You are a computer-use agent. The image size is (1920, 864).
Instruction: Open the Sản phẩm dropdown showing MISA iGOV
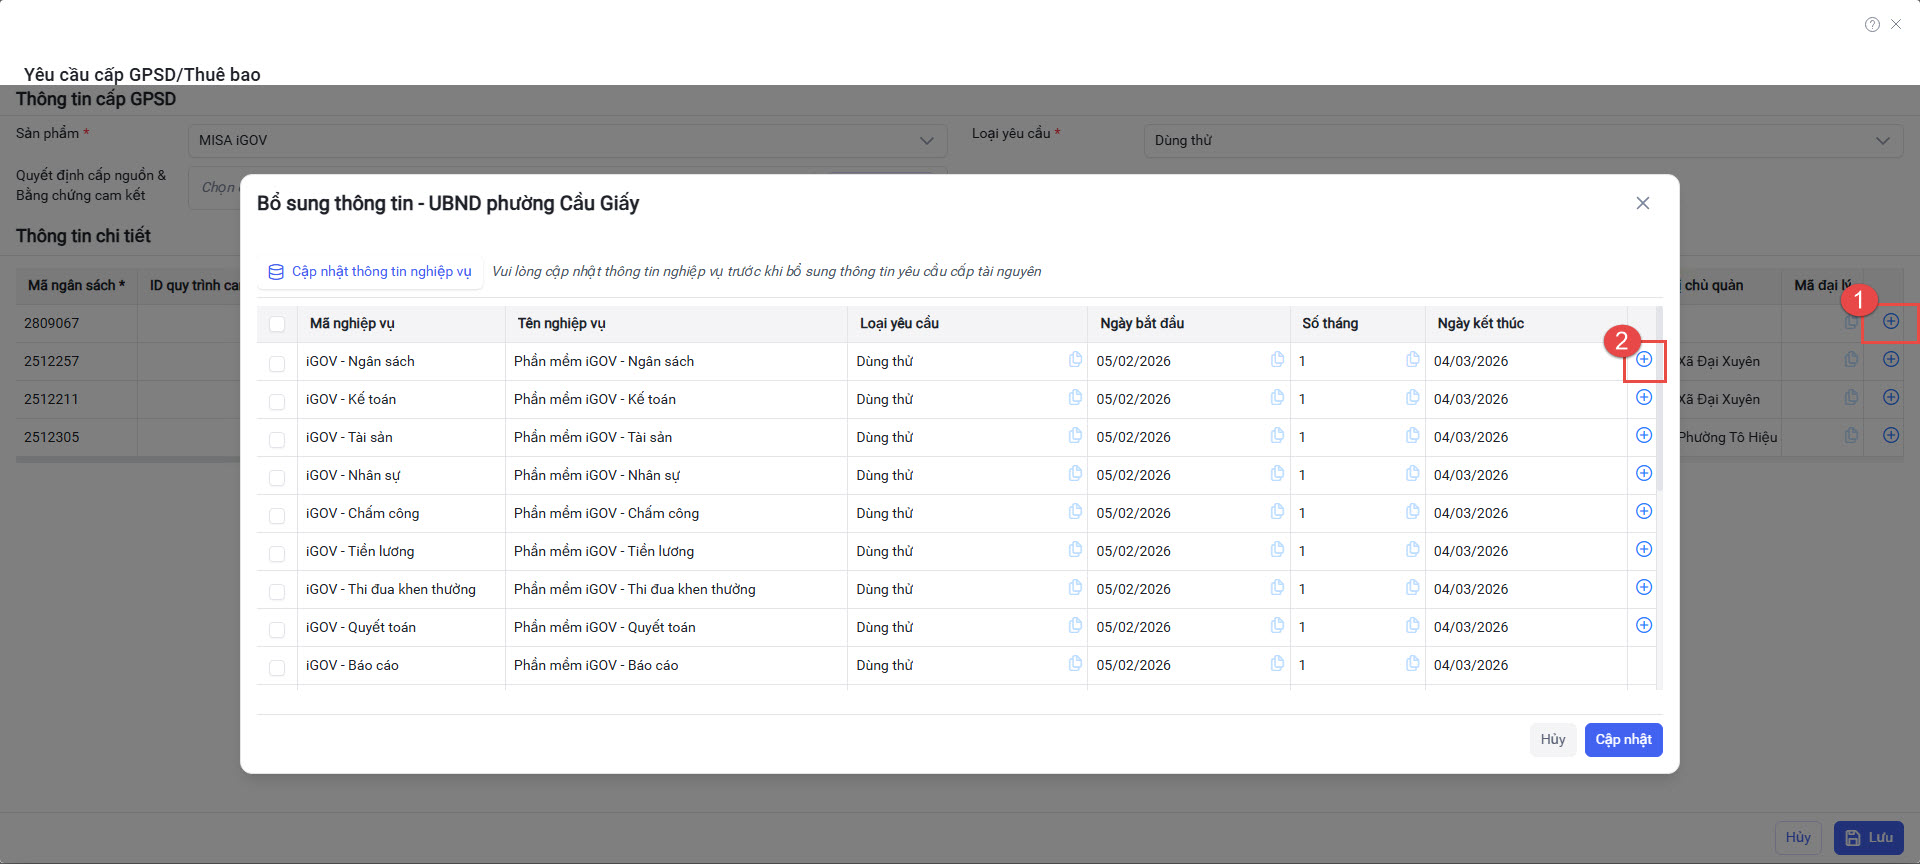pos(566,141)
